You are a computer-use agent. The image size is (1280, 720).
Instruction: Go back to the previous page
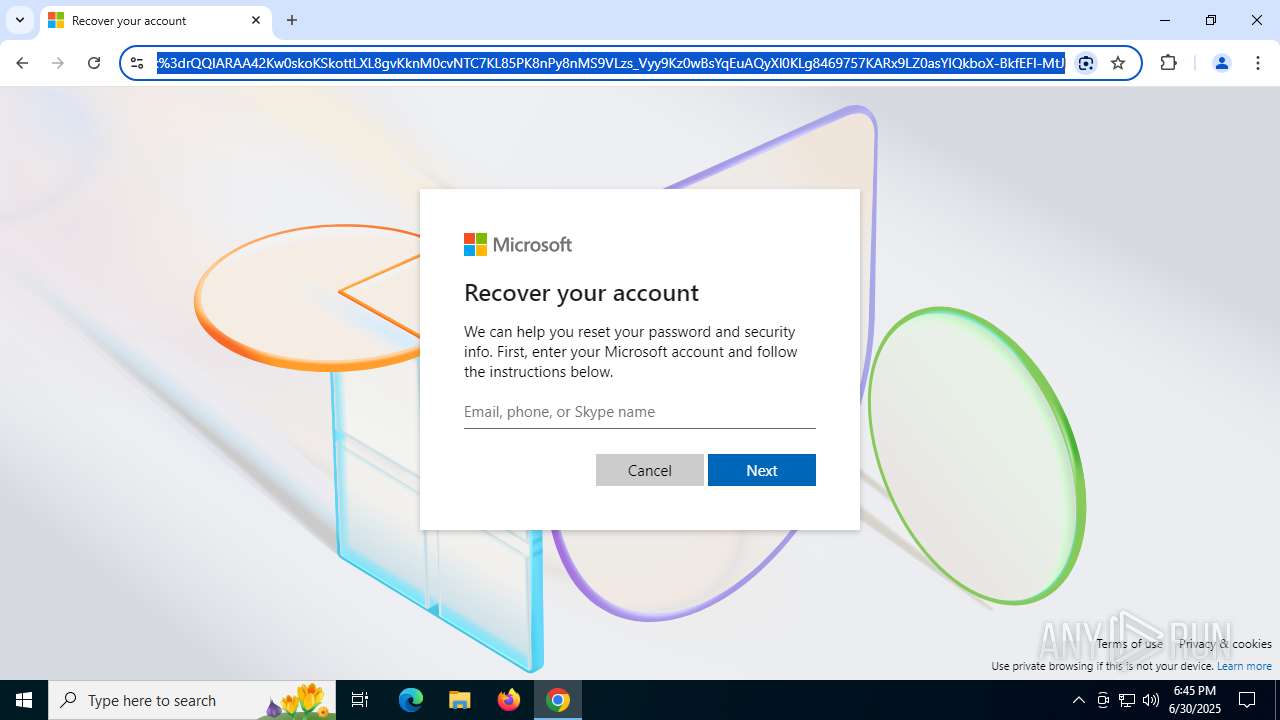[22, 63]
